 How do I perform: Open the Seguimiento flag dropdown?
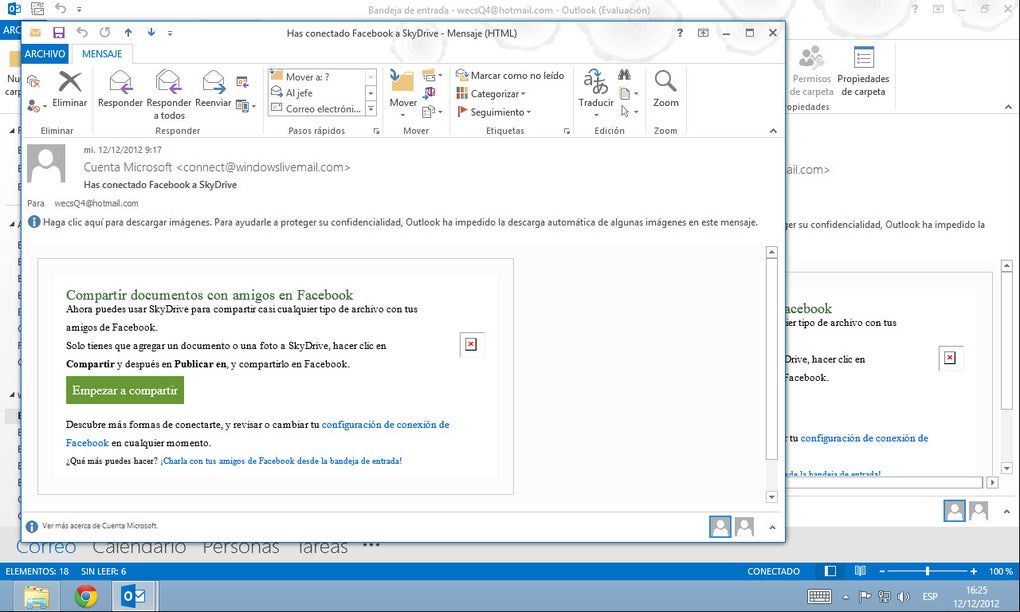pos(494,112)
